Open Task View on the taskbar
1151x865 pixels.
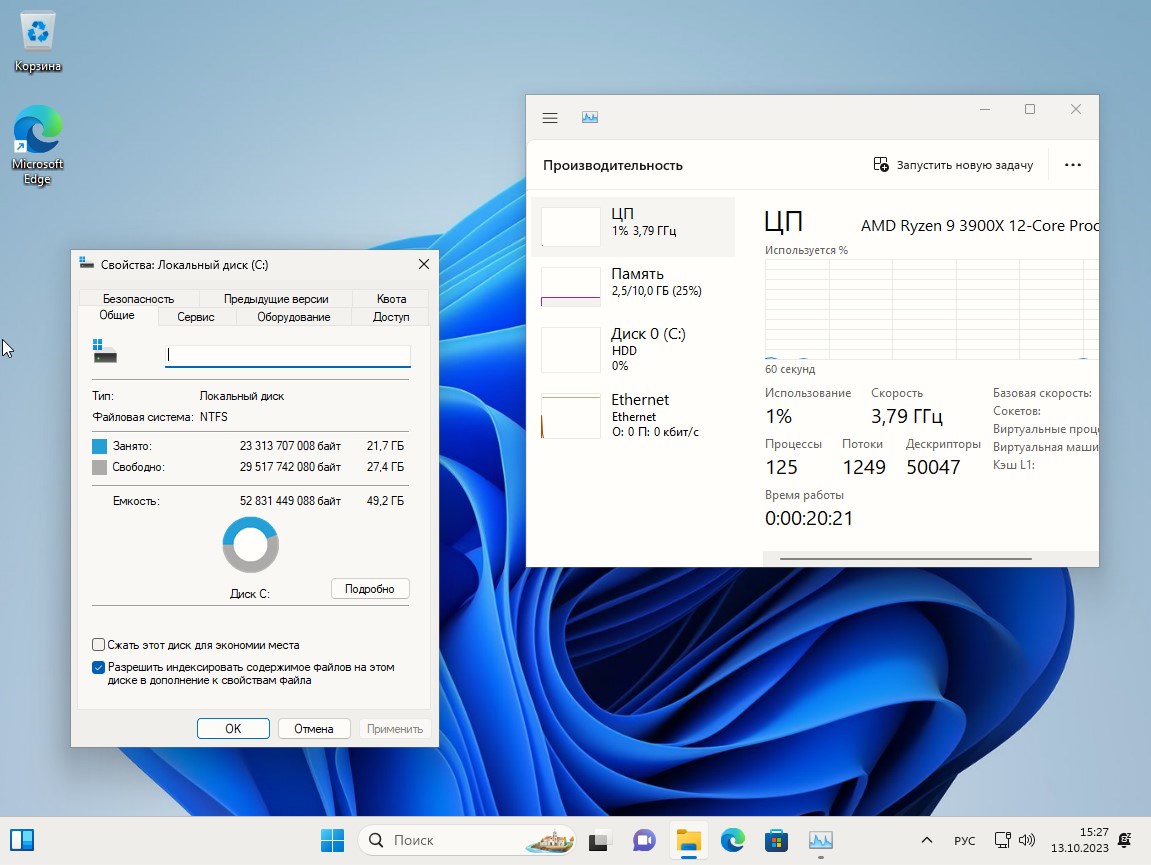coord(599,840)
